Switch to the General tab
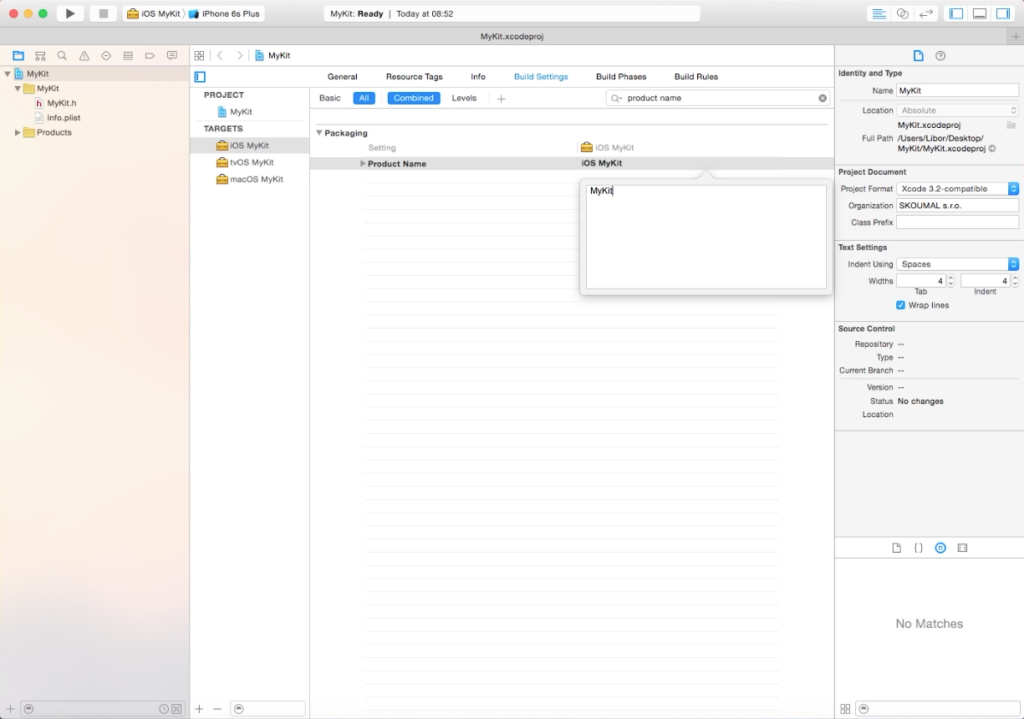The height and width of the screenshot is (719, 1024). tap(342, 76)
